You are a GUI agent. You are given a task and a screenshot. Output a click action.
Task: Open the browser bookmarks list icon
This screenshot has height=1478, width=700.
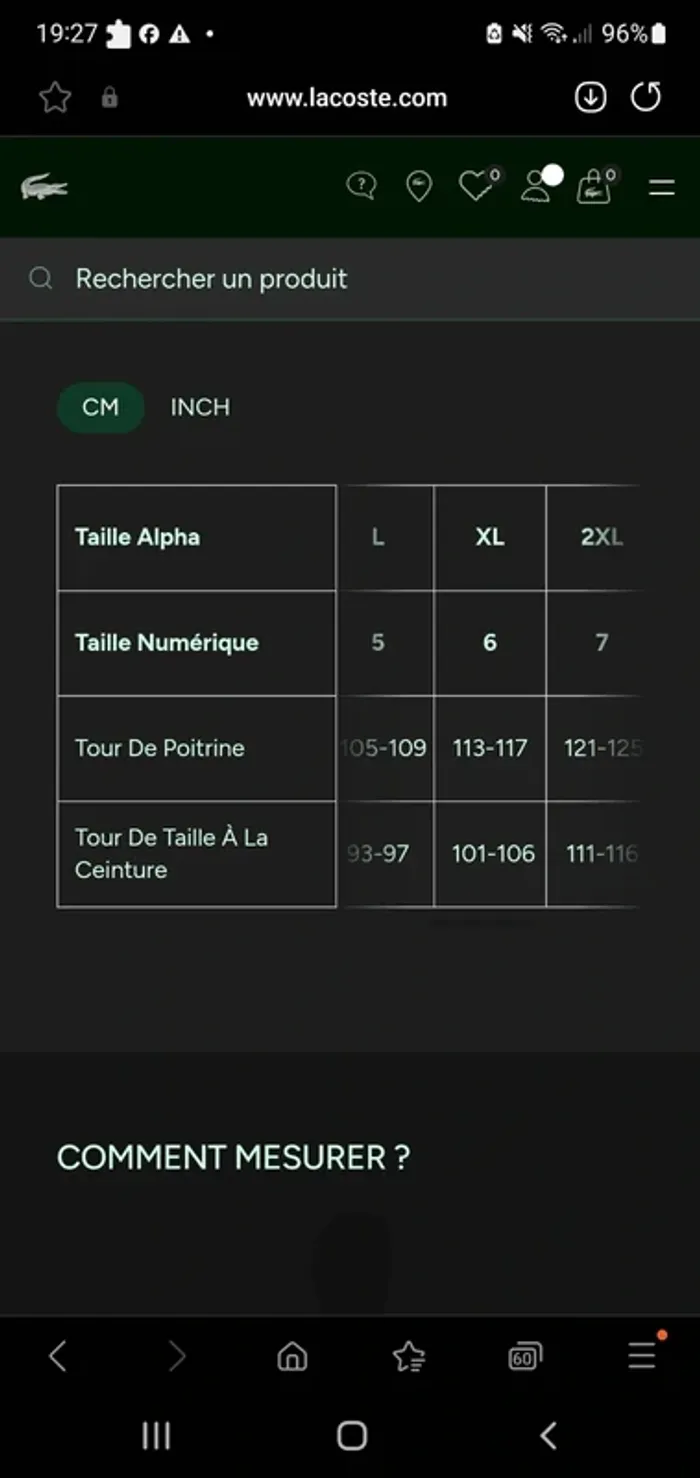point(409,1356)
